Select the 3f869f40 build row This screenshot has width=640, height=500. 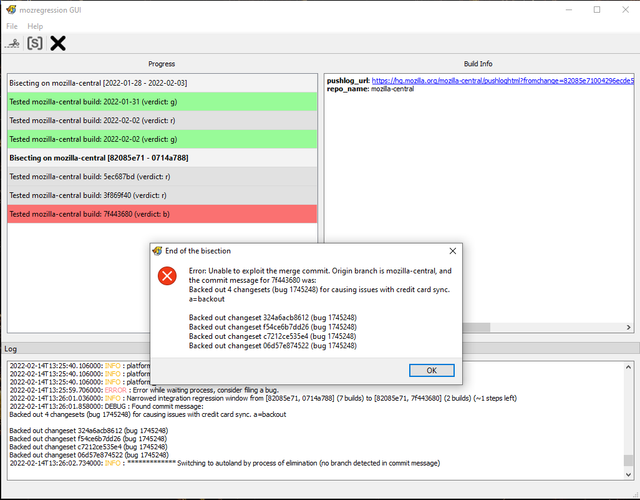tap(162, 196)
